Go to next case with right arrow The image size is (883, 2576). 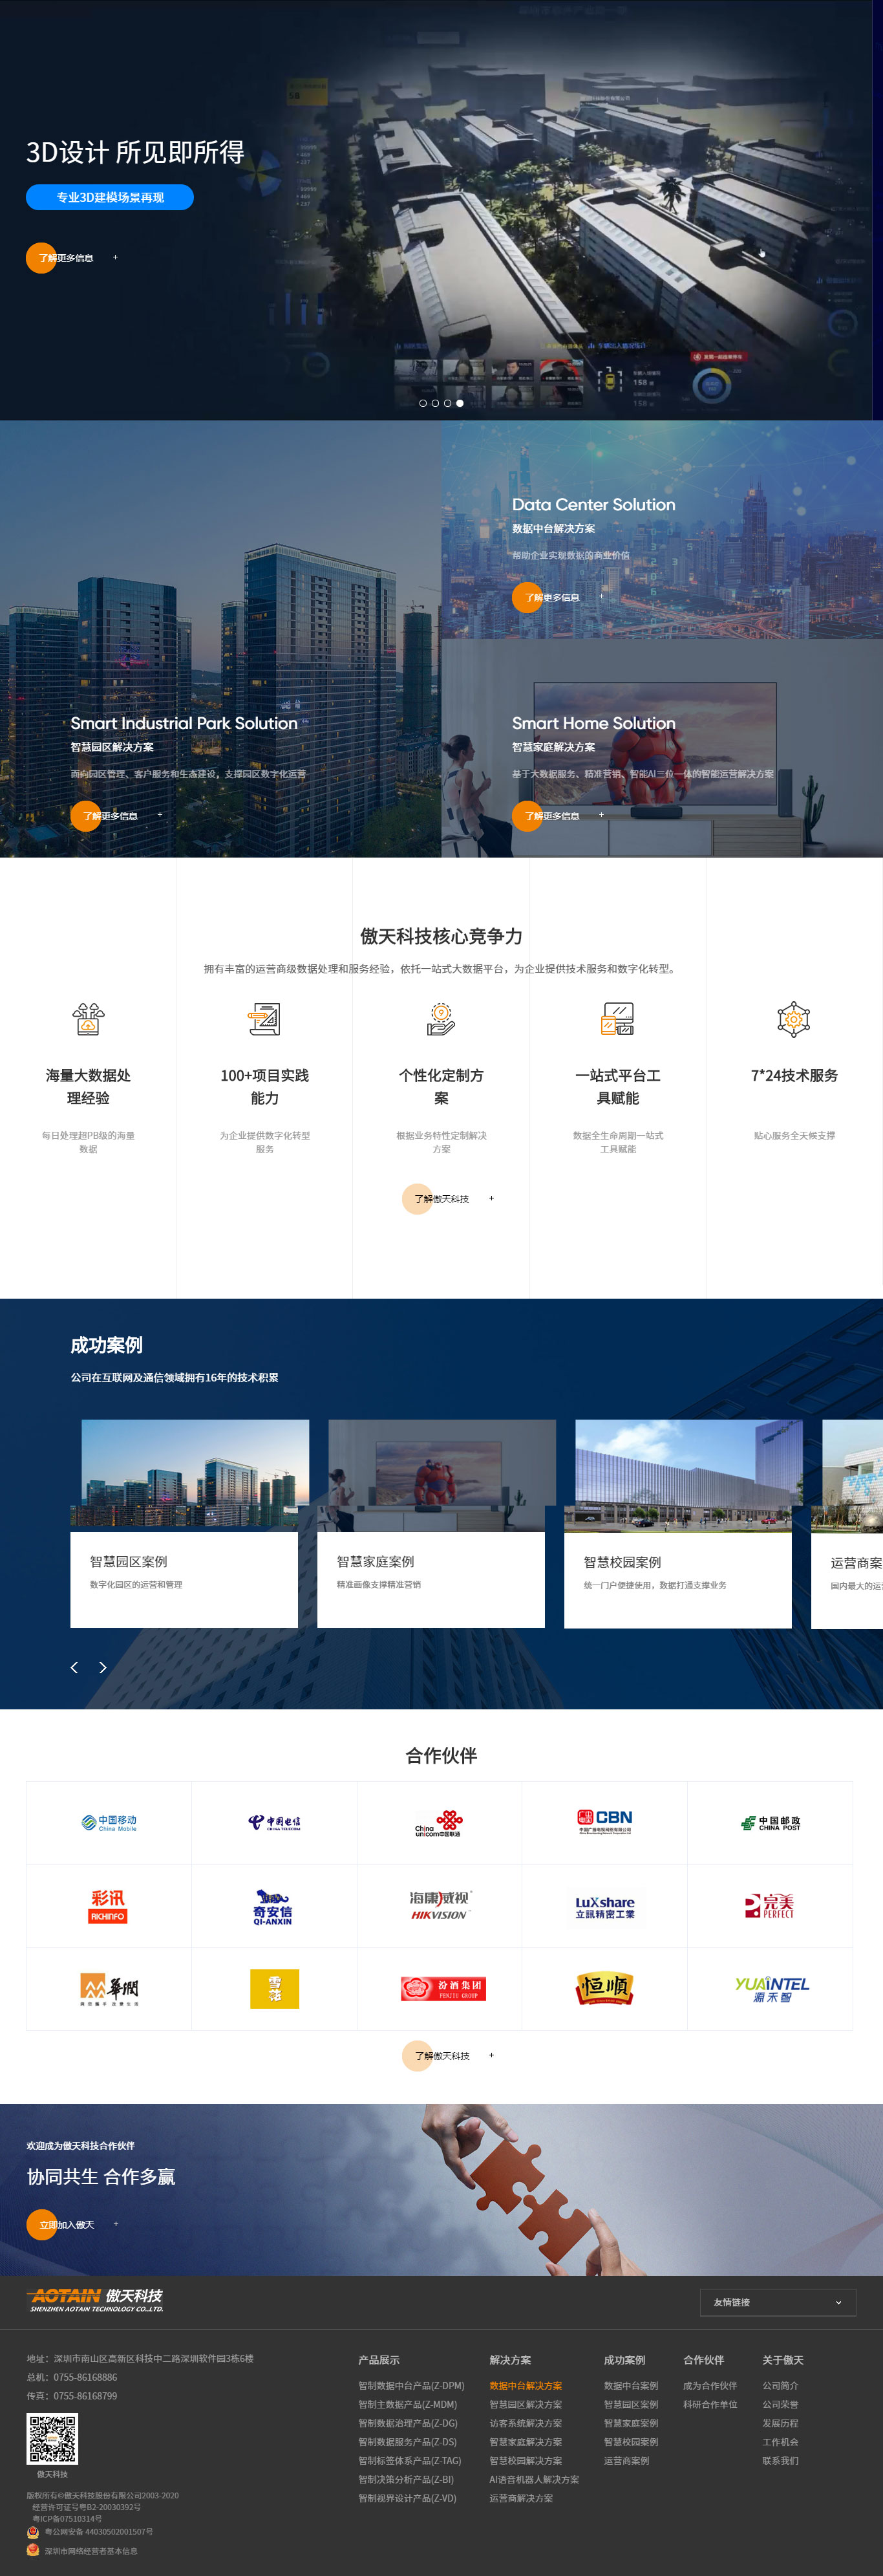coord(102,1667)
